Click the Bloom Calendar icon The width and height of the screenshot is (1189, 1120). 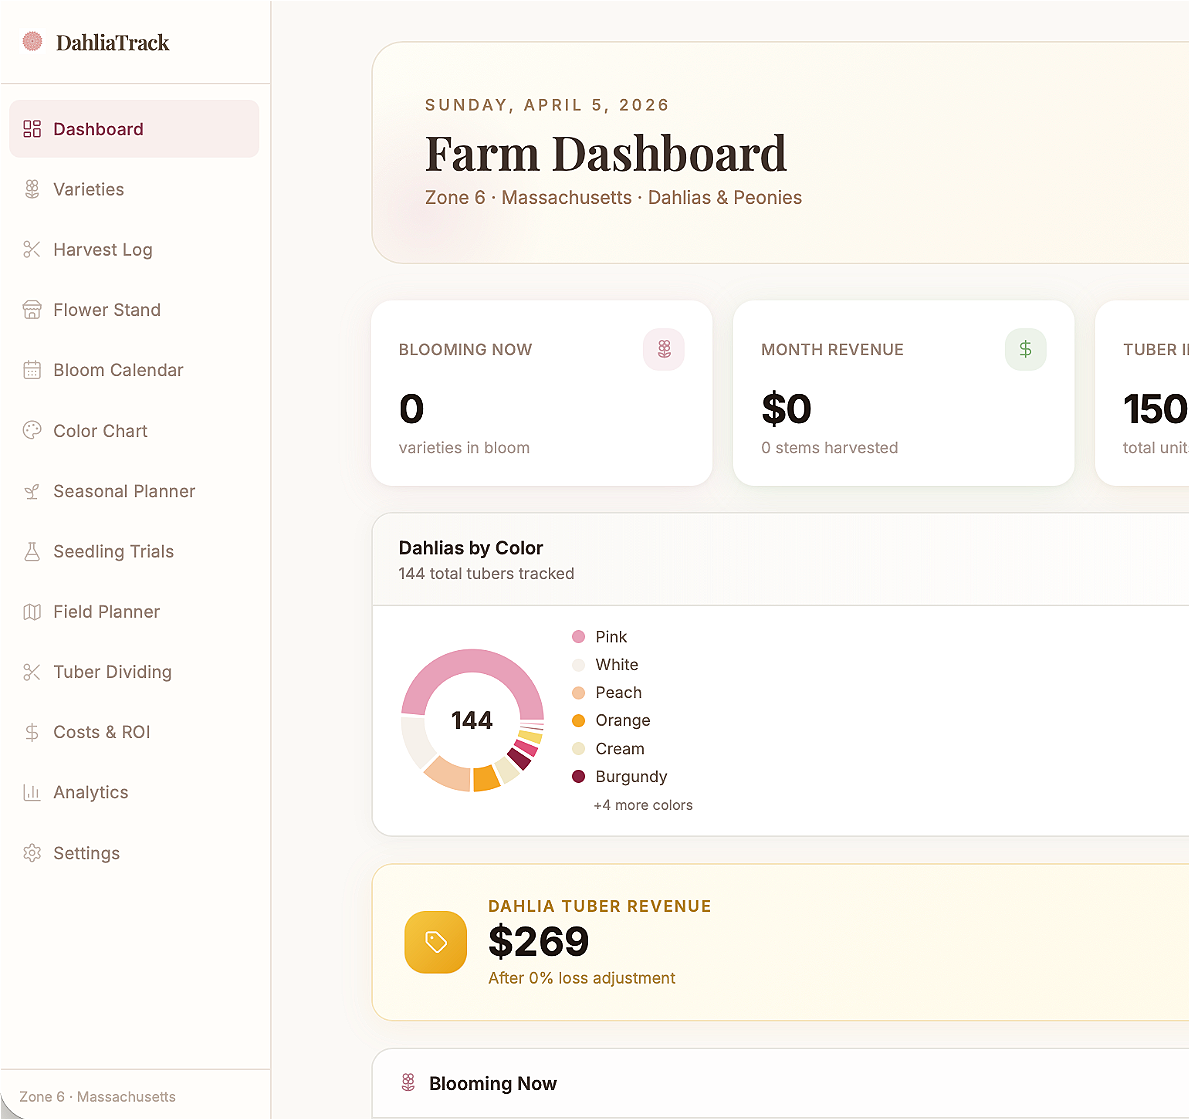coord(33,370)
